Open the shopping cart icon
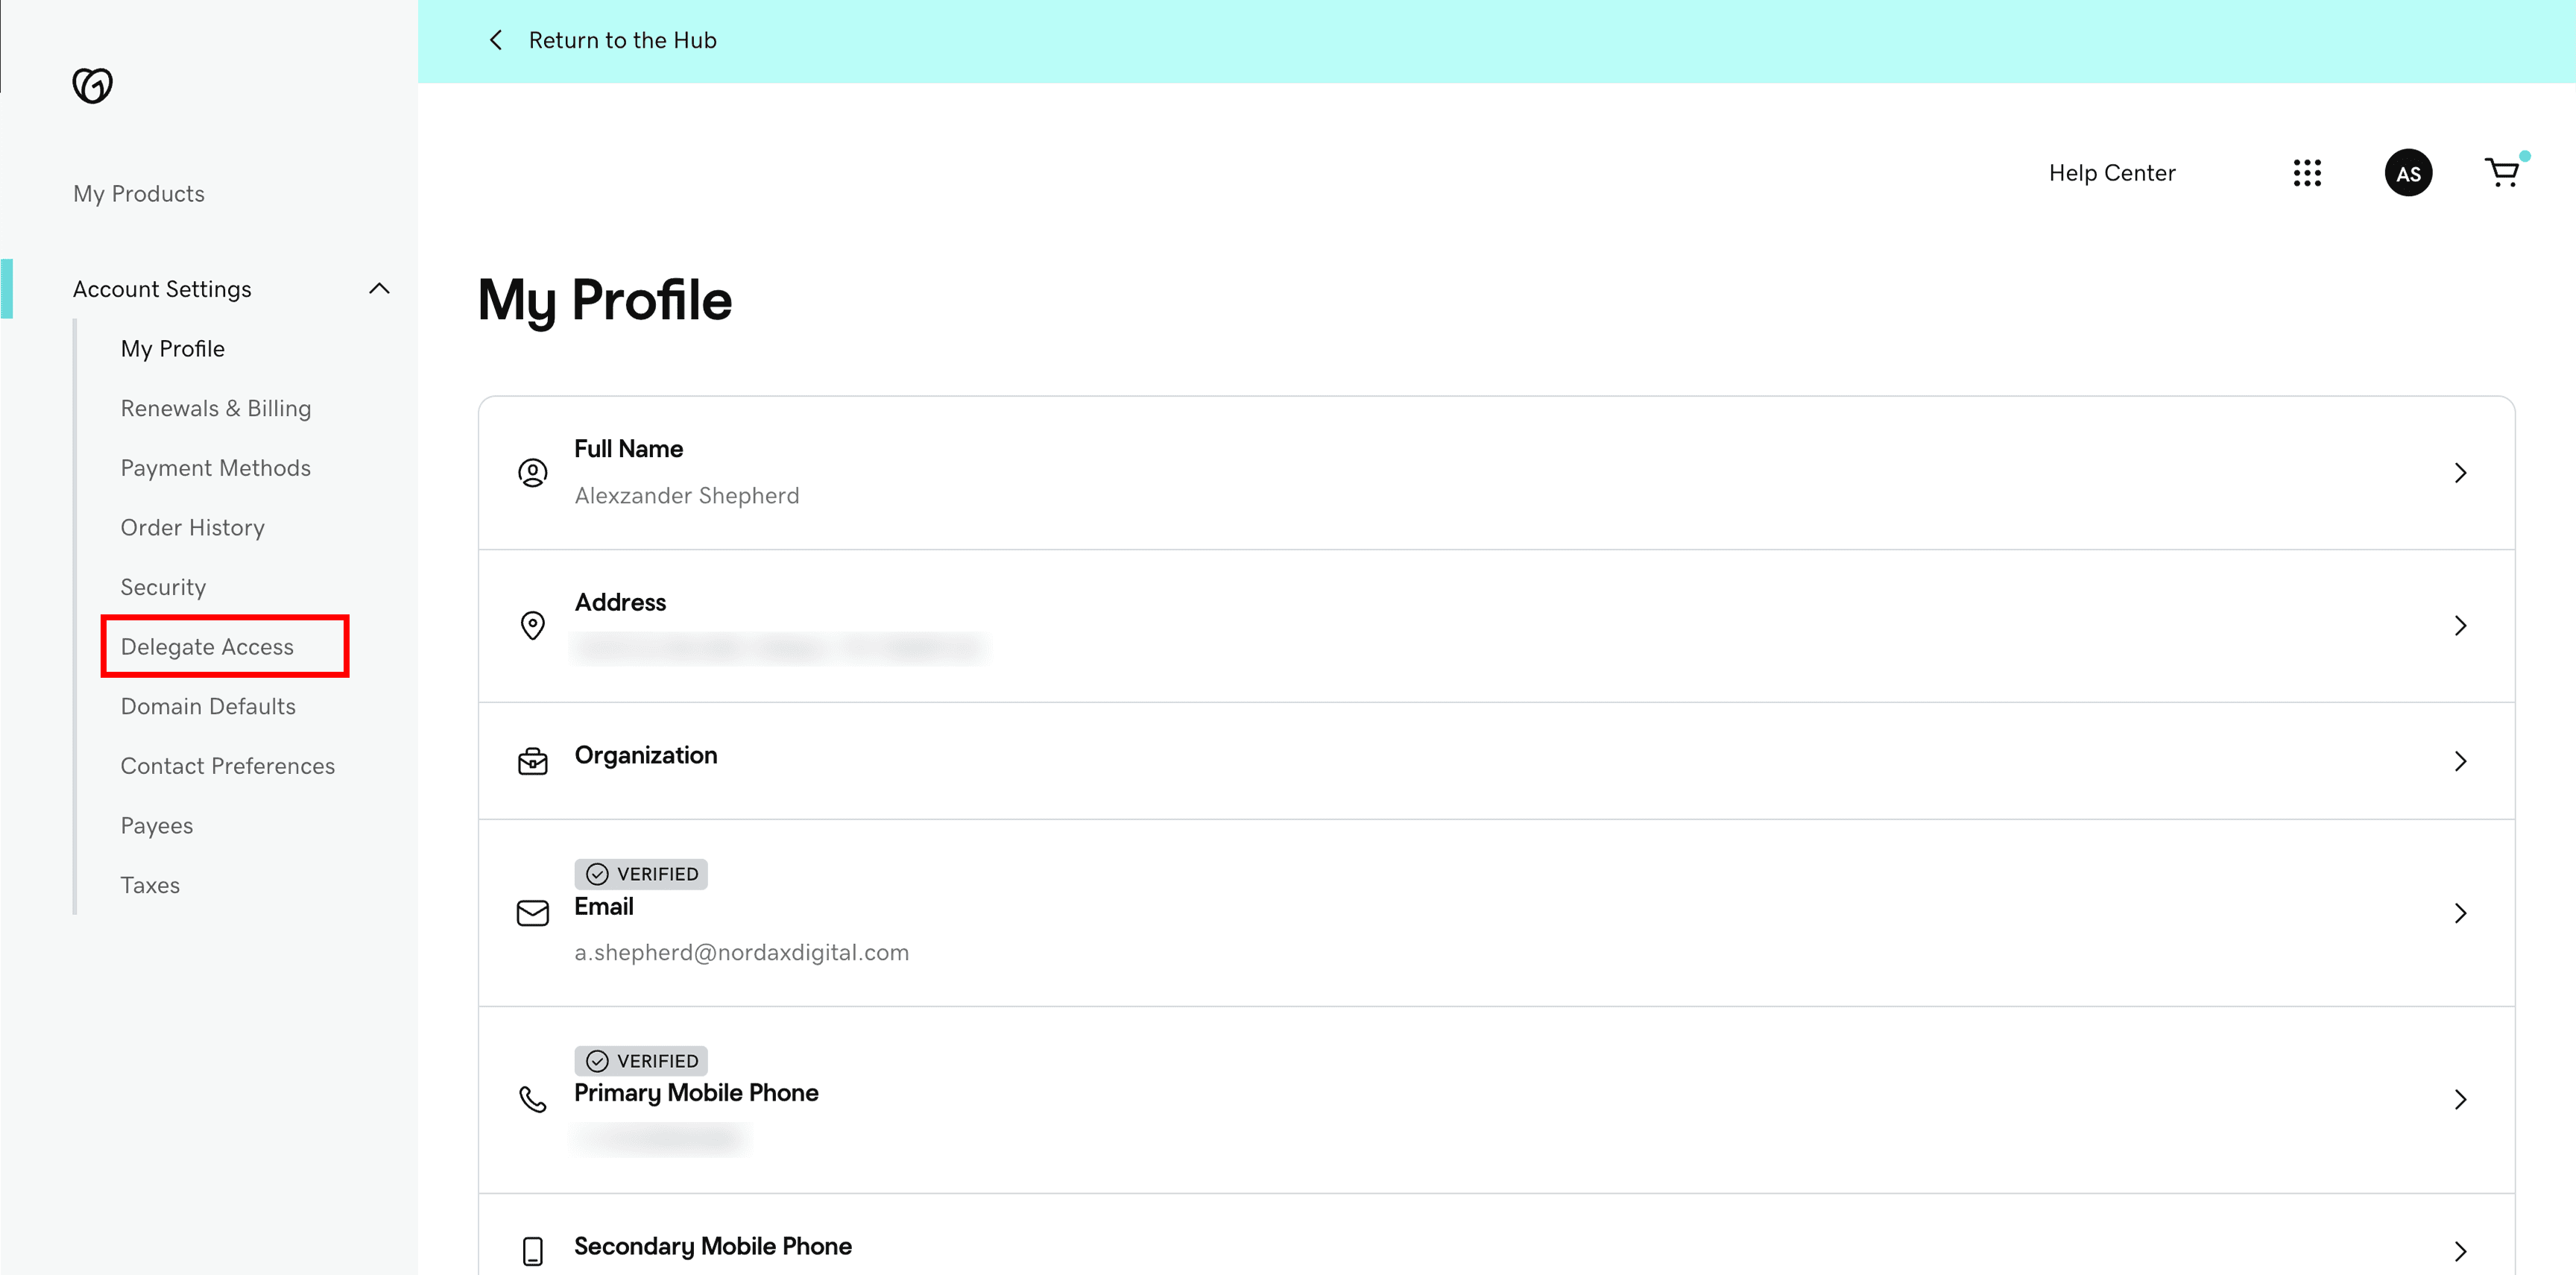 click(x=2502, y=172)
